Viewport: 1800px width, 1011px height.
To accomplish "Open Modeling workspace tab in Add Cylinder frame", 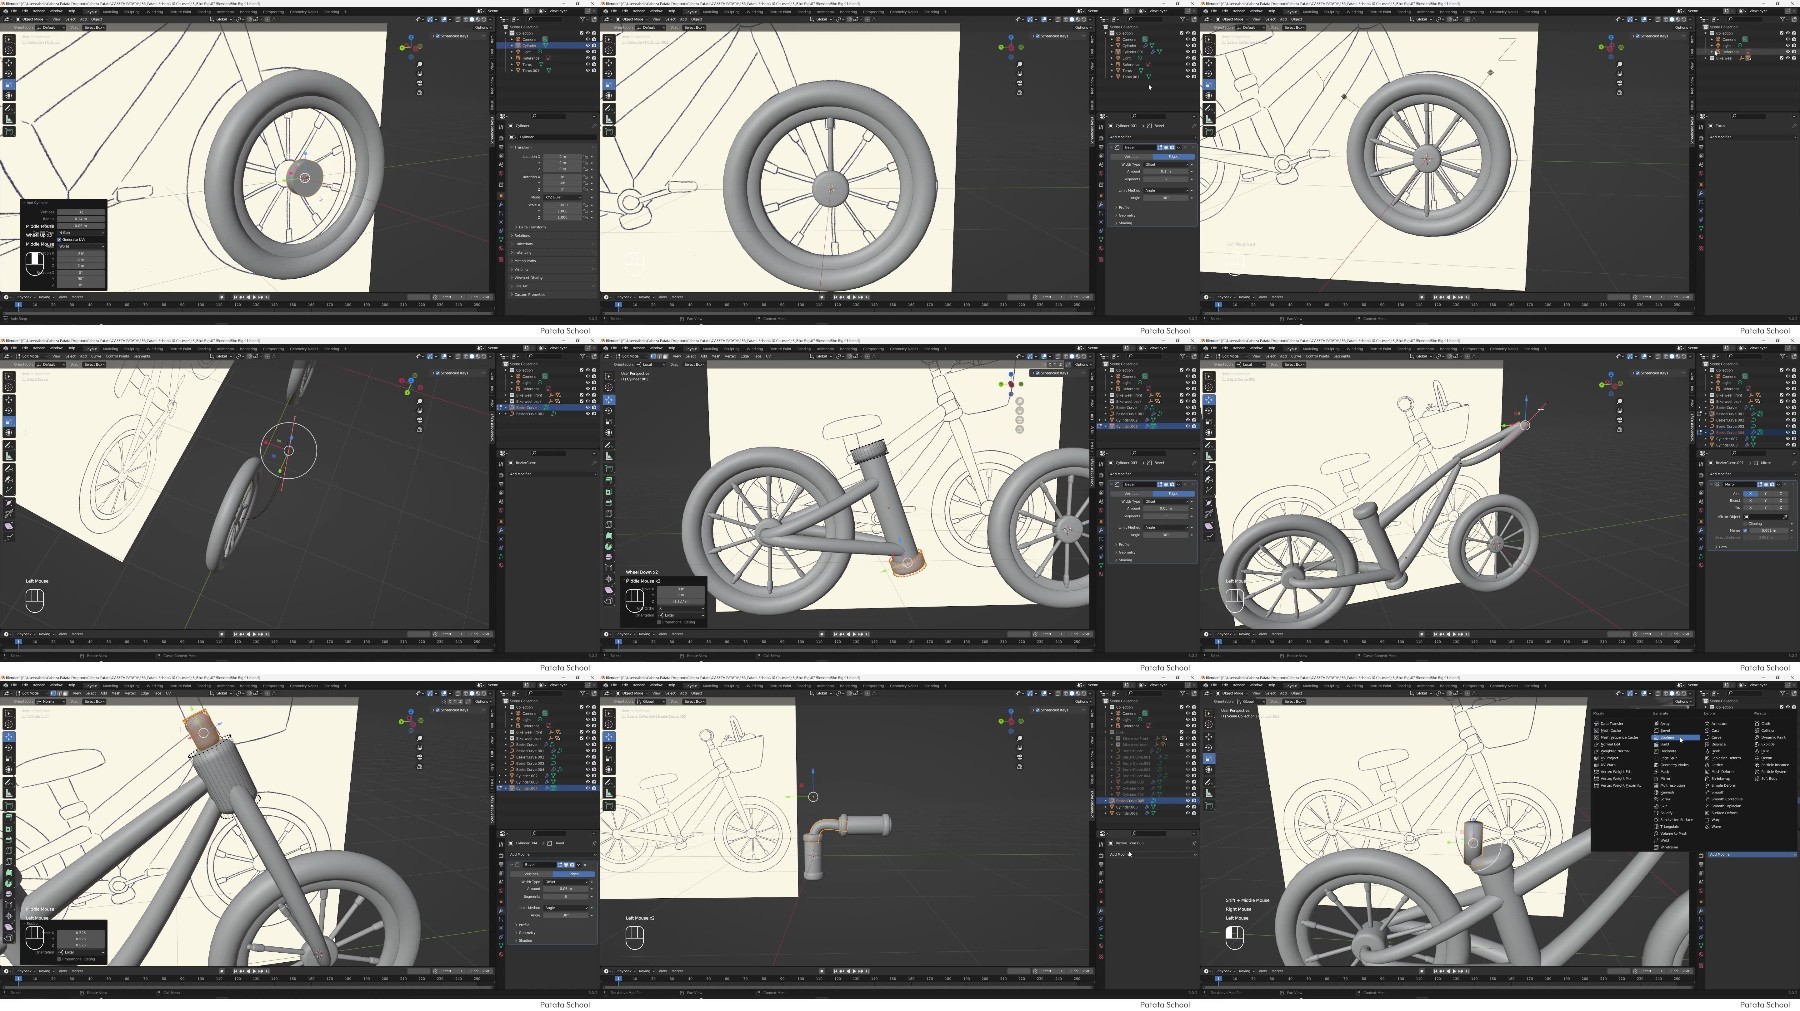I will (110, 12).
